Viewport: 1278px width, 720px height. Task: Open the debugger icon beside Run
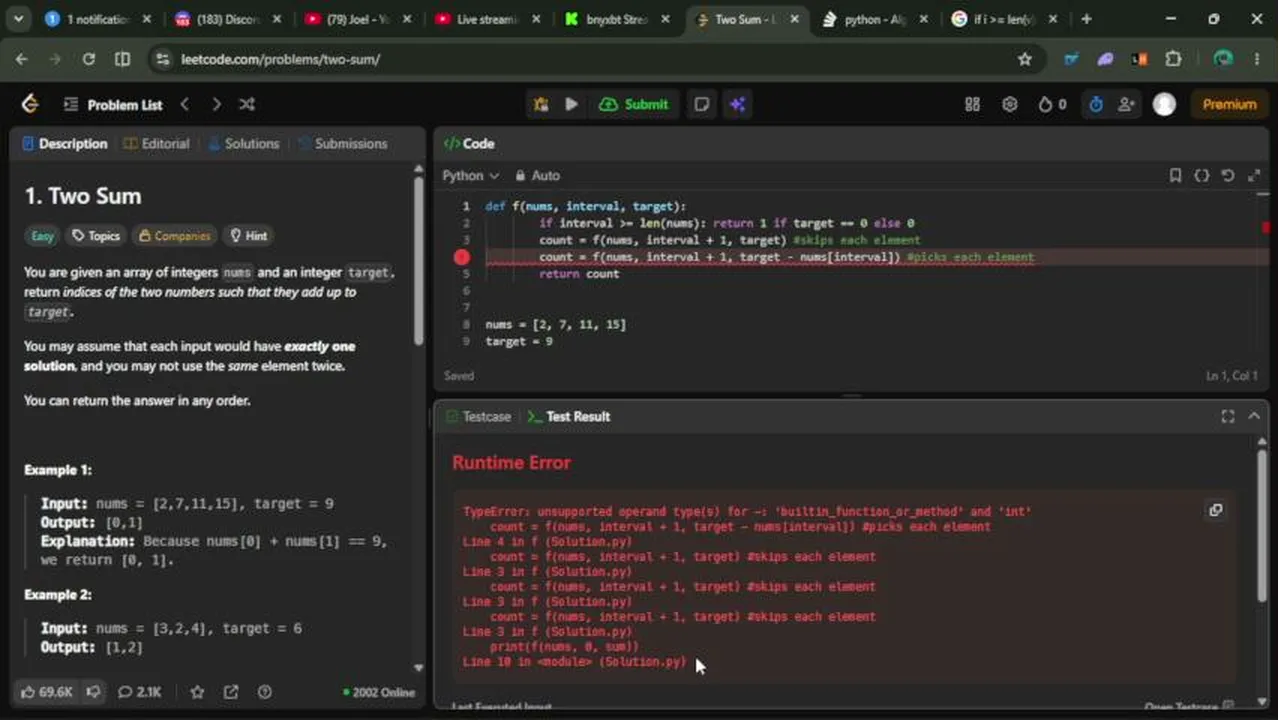[x=541, y=104]
